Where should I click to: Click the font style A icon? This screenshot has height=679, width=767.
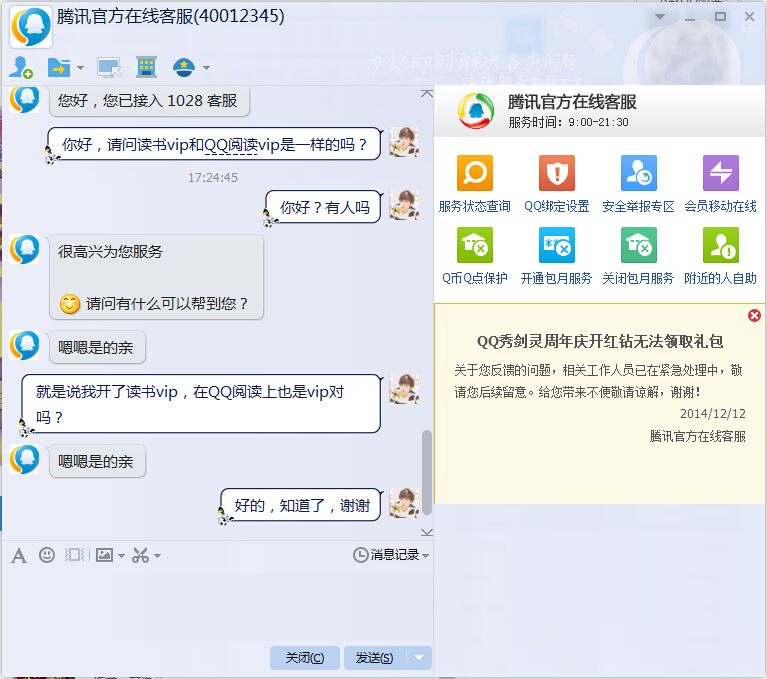19,556
